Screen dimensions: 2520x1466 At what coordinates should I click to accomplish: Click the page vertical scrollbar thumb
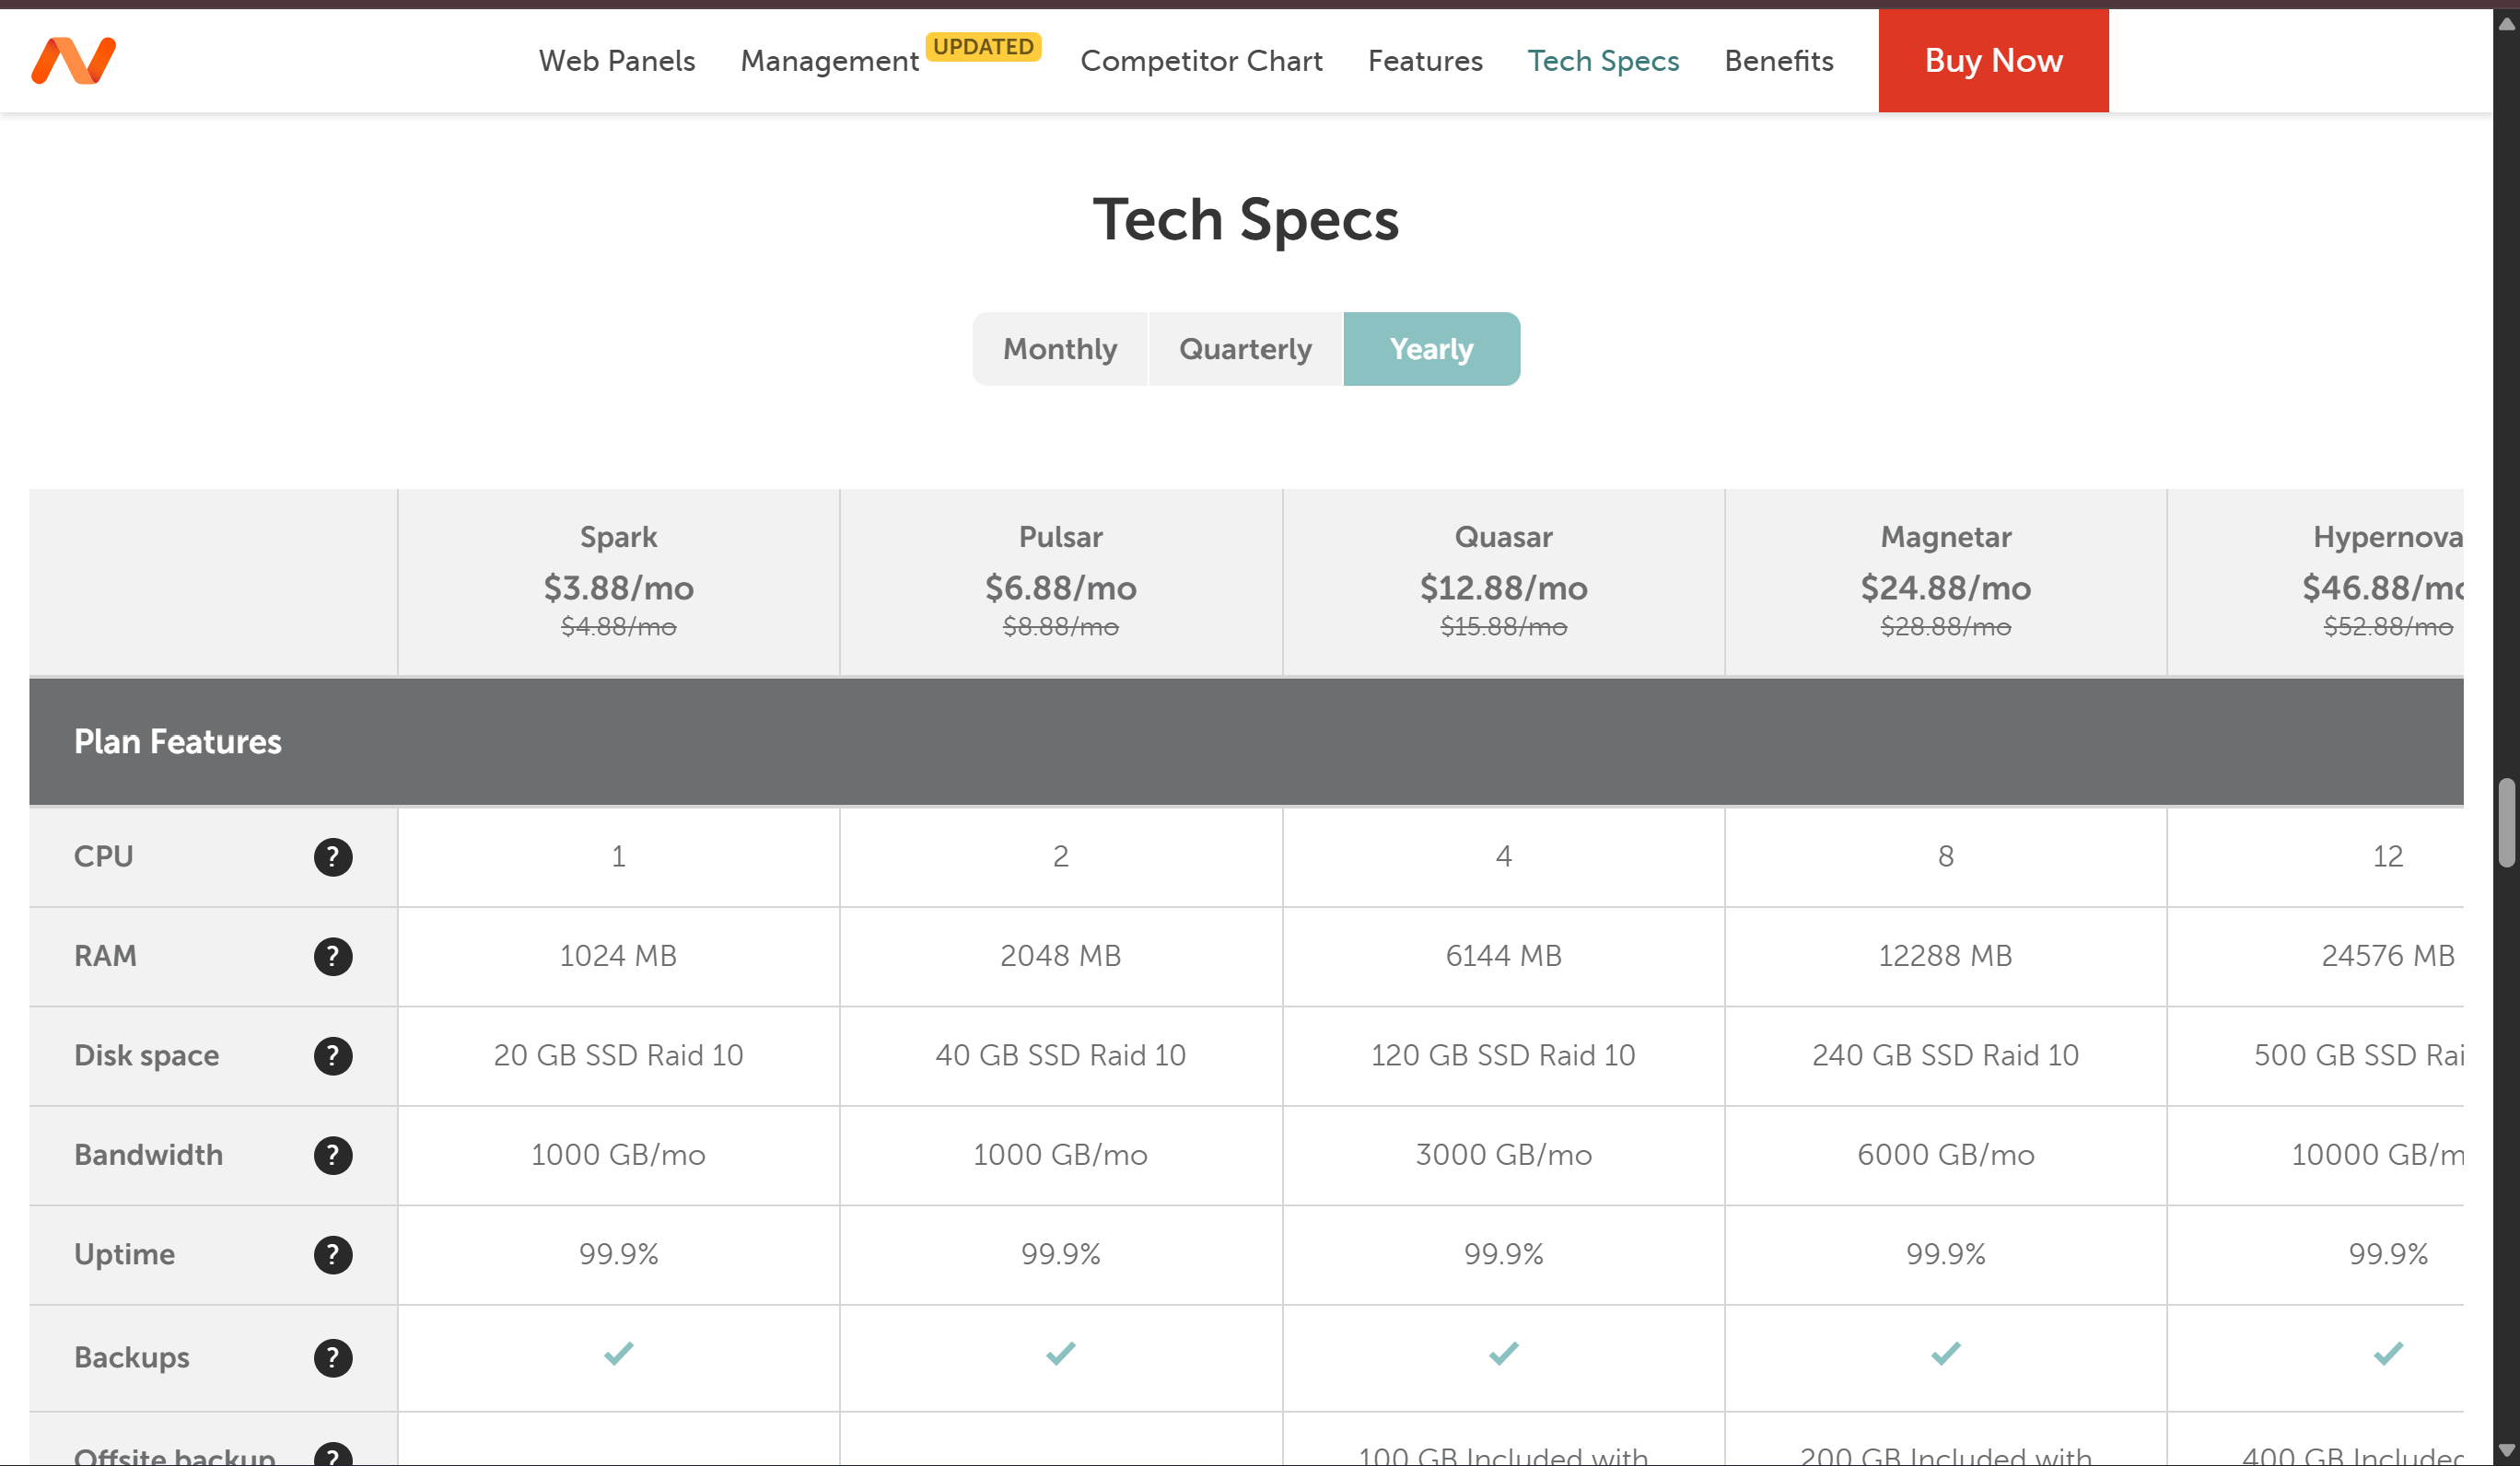[2506, 822]
